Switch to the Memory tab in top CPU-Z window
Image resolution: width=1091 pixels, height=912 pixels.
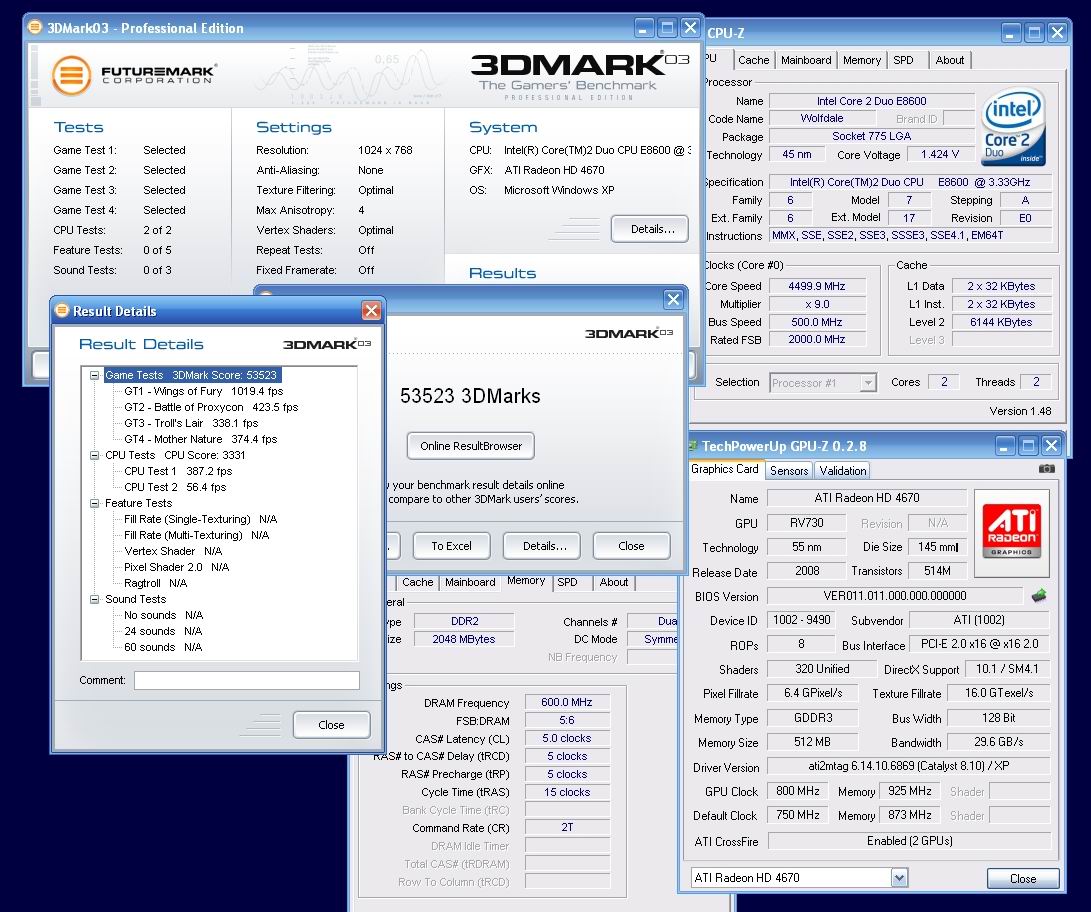click(861, 61)
